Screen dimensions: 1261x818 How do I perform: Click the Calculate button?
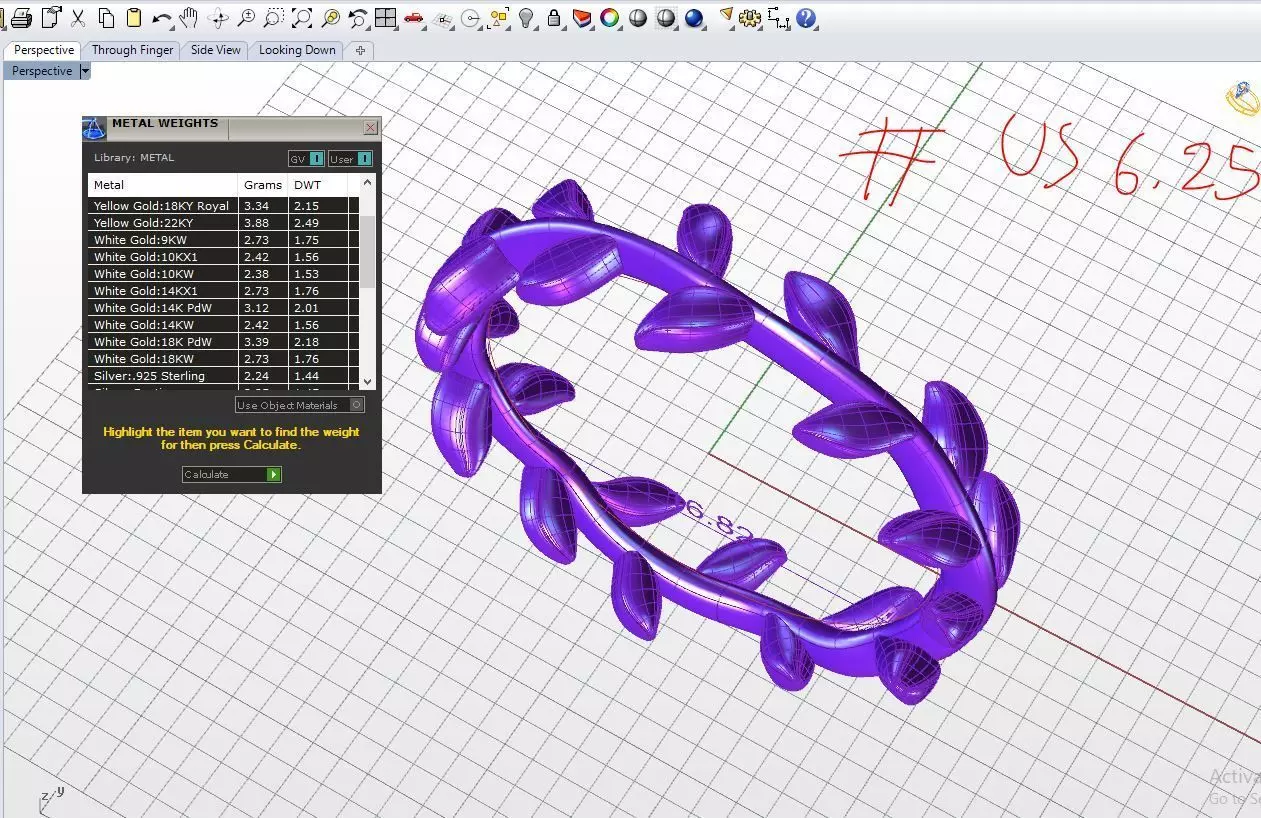(232, 474)
